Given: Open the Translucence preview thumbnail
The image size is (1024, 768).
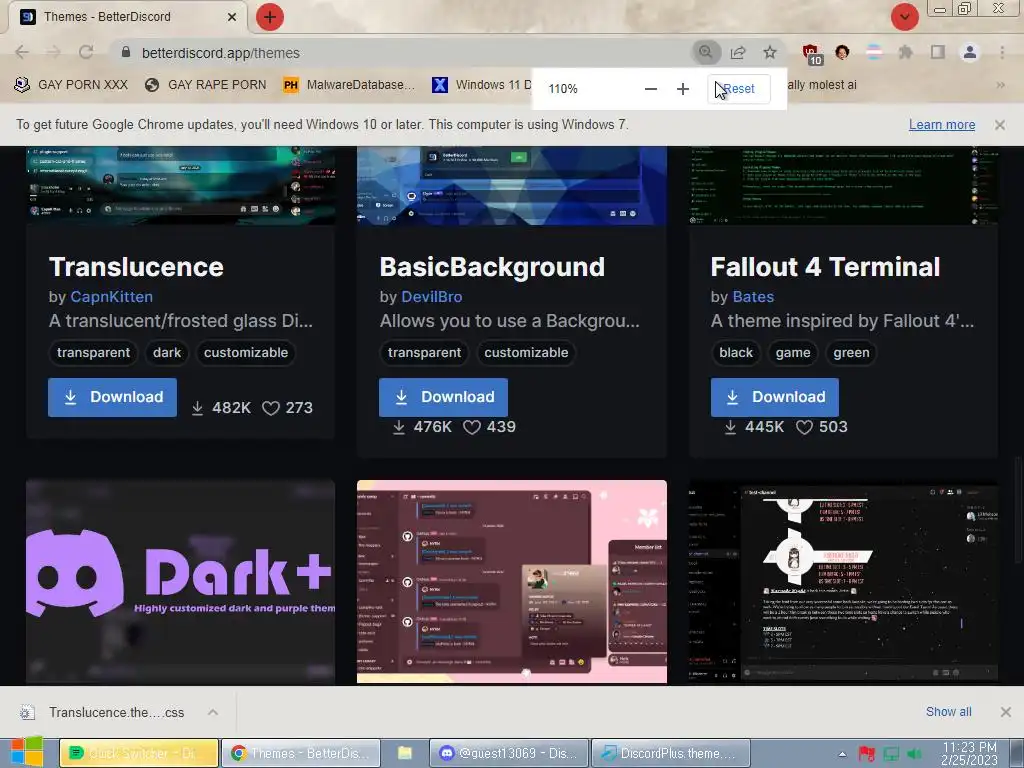Looking at the screenshot, I should click(x=180, y=185).
